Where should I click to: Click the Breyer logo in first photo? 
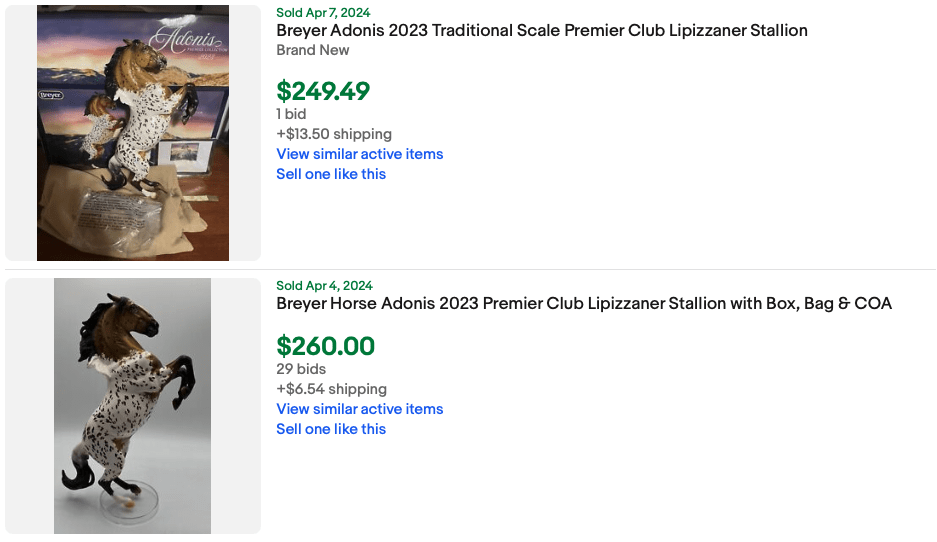pyautogui.click(x=51, y=96)
